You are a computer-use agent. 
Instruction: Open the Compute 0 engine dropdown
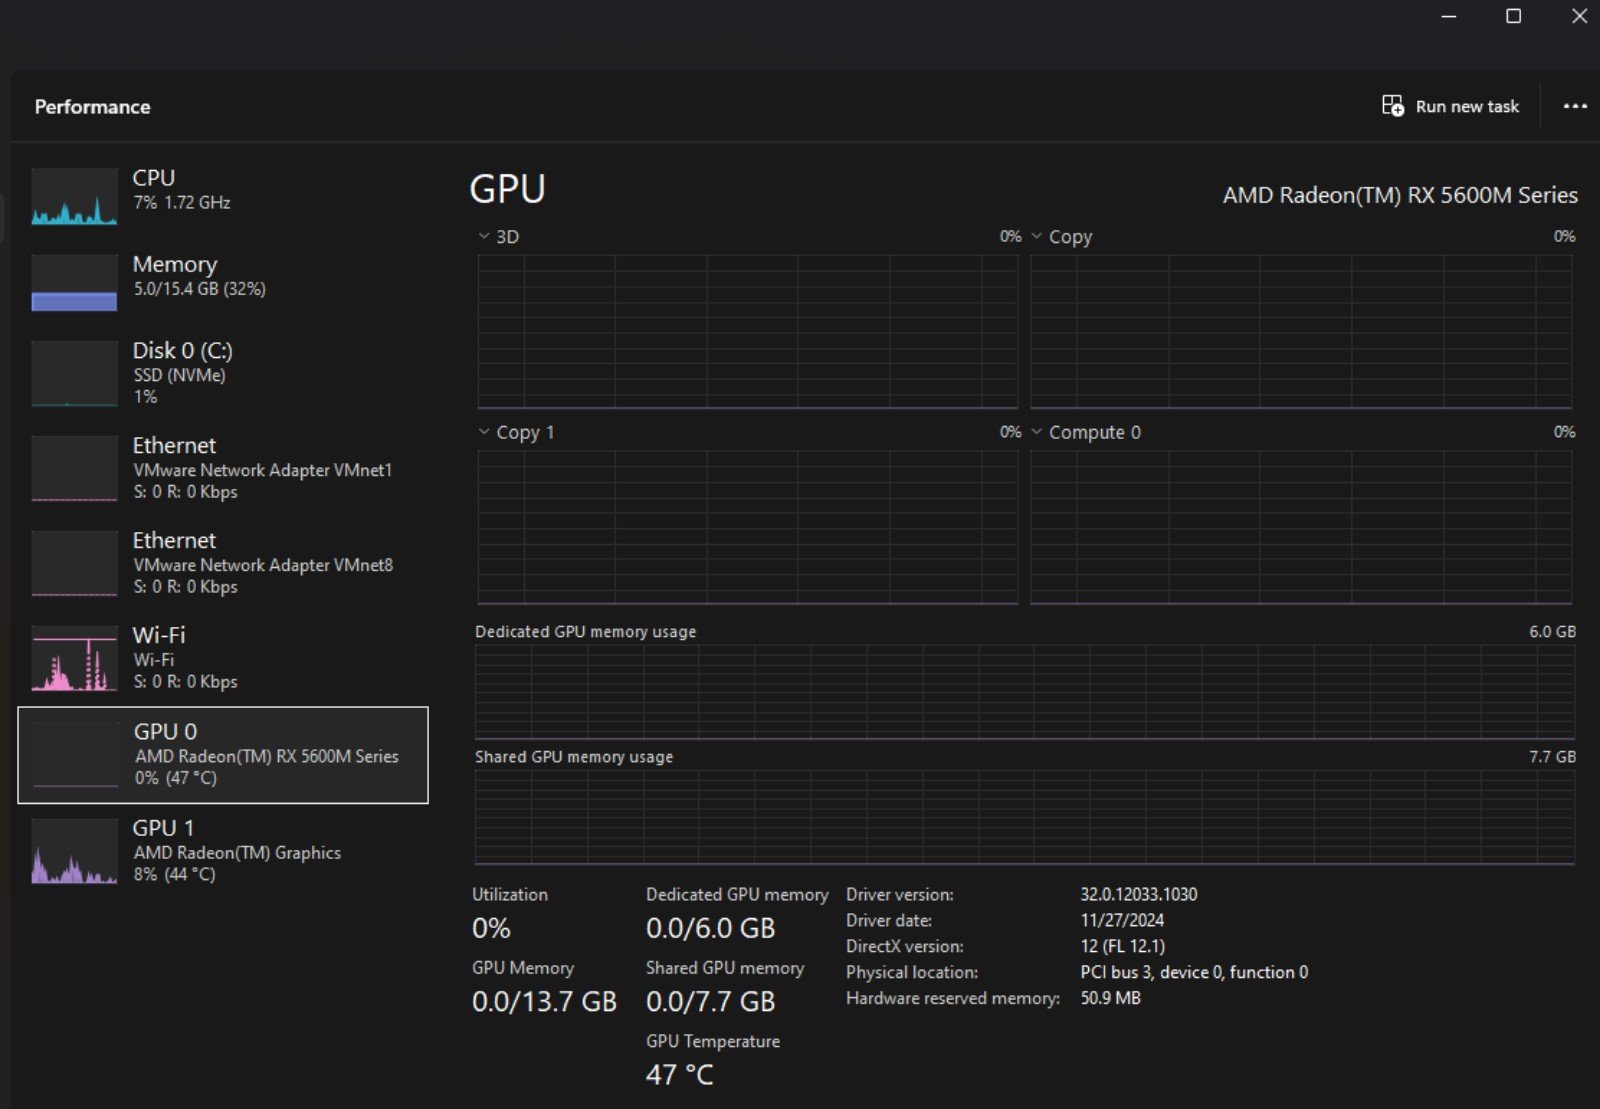click(1037, 432)
